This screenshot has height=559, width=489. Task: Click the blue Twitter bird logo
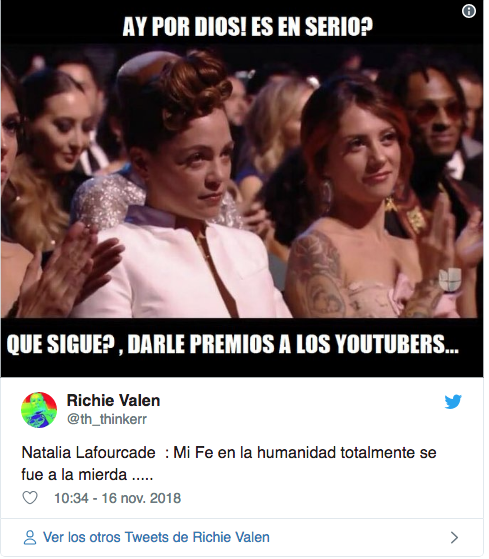(457, 406)
